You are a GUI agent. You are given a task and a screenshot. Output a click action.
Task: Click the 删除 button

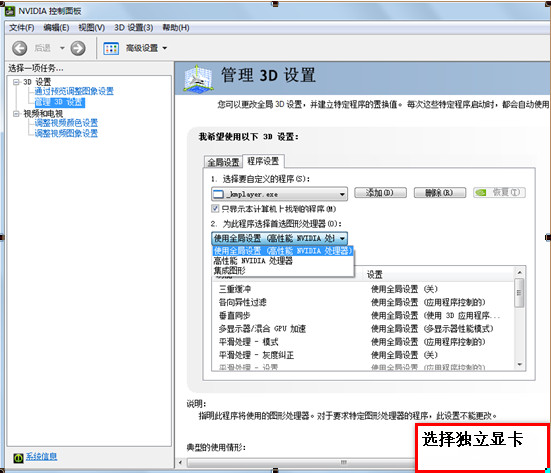point(440,193)
